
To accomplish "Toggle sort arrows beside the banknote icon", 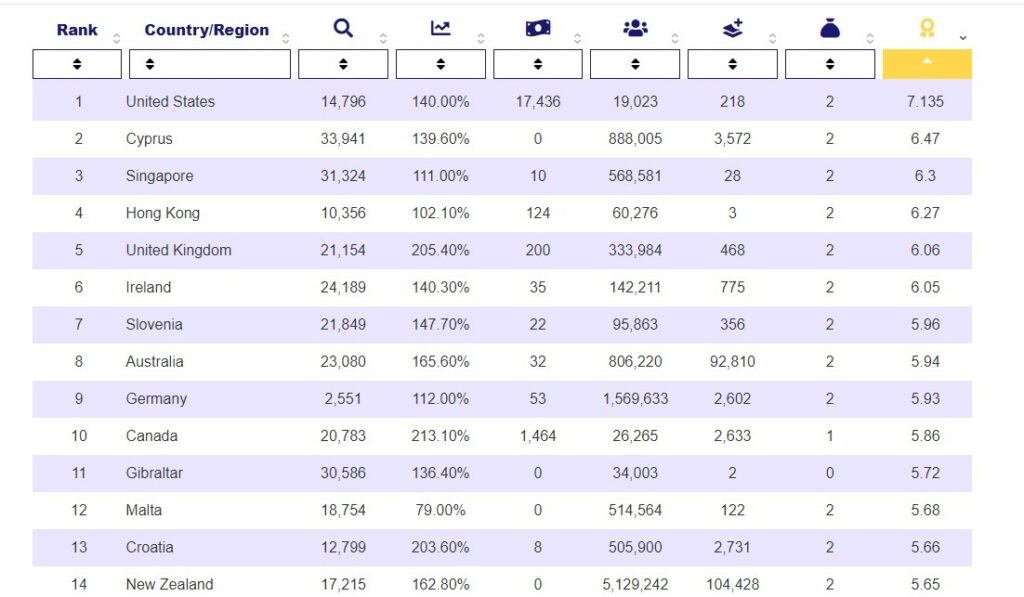I will (577, 38).
